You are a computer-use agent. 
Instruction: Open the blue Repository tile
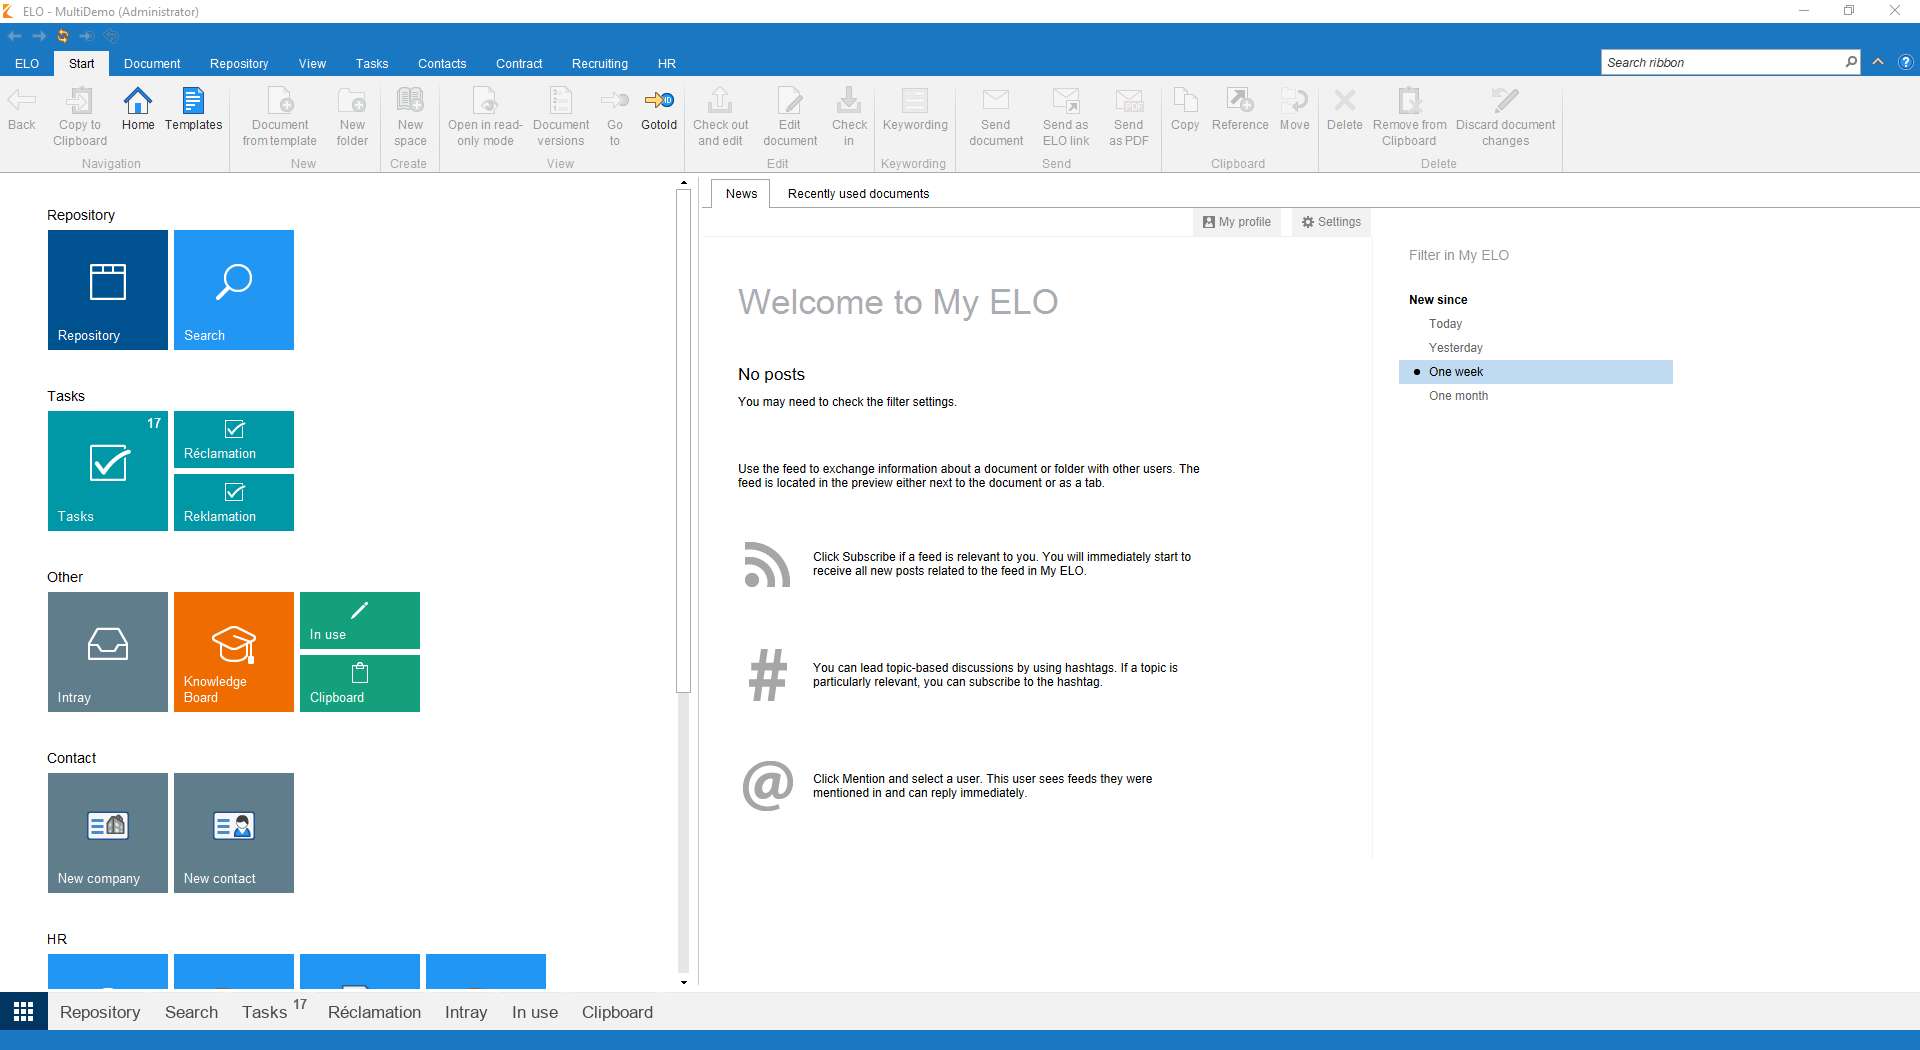point(107,289)
